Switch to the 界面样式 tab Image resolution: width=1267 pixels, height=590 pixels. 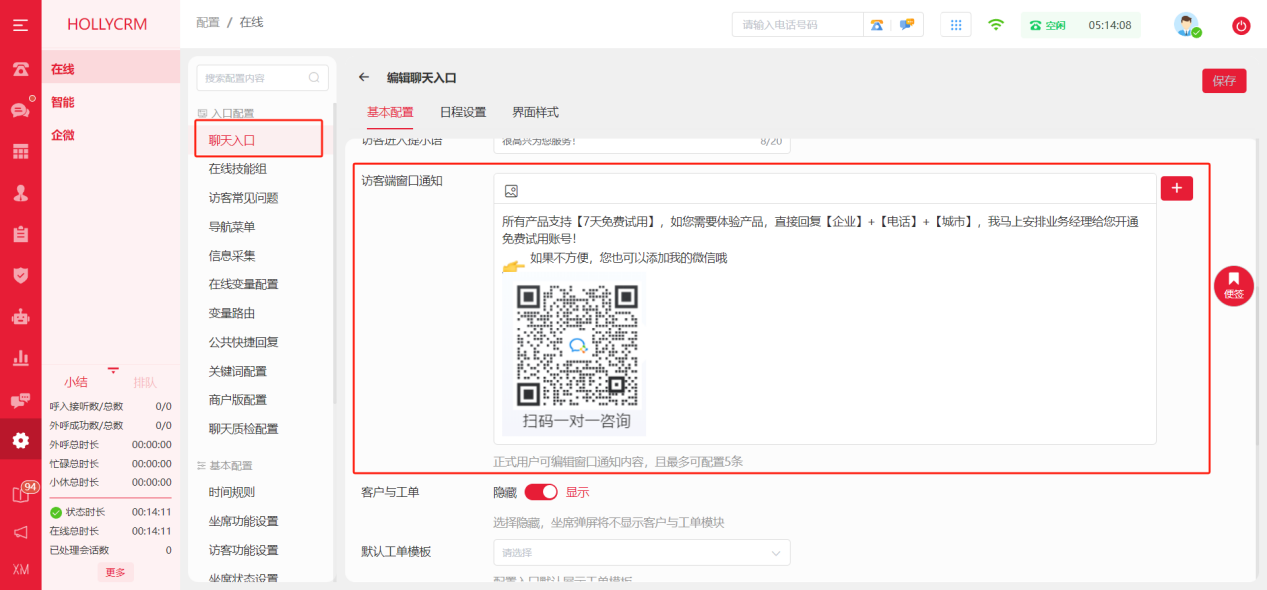pyautogui.click(x=536, y=112)
